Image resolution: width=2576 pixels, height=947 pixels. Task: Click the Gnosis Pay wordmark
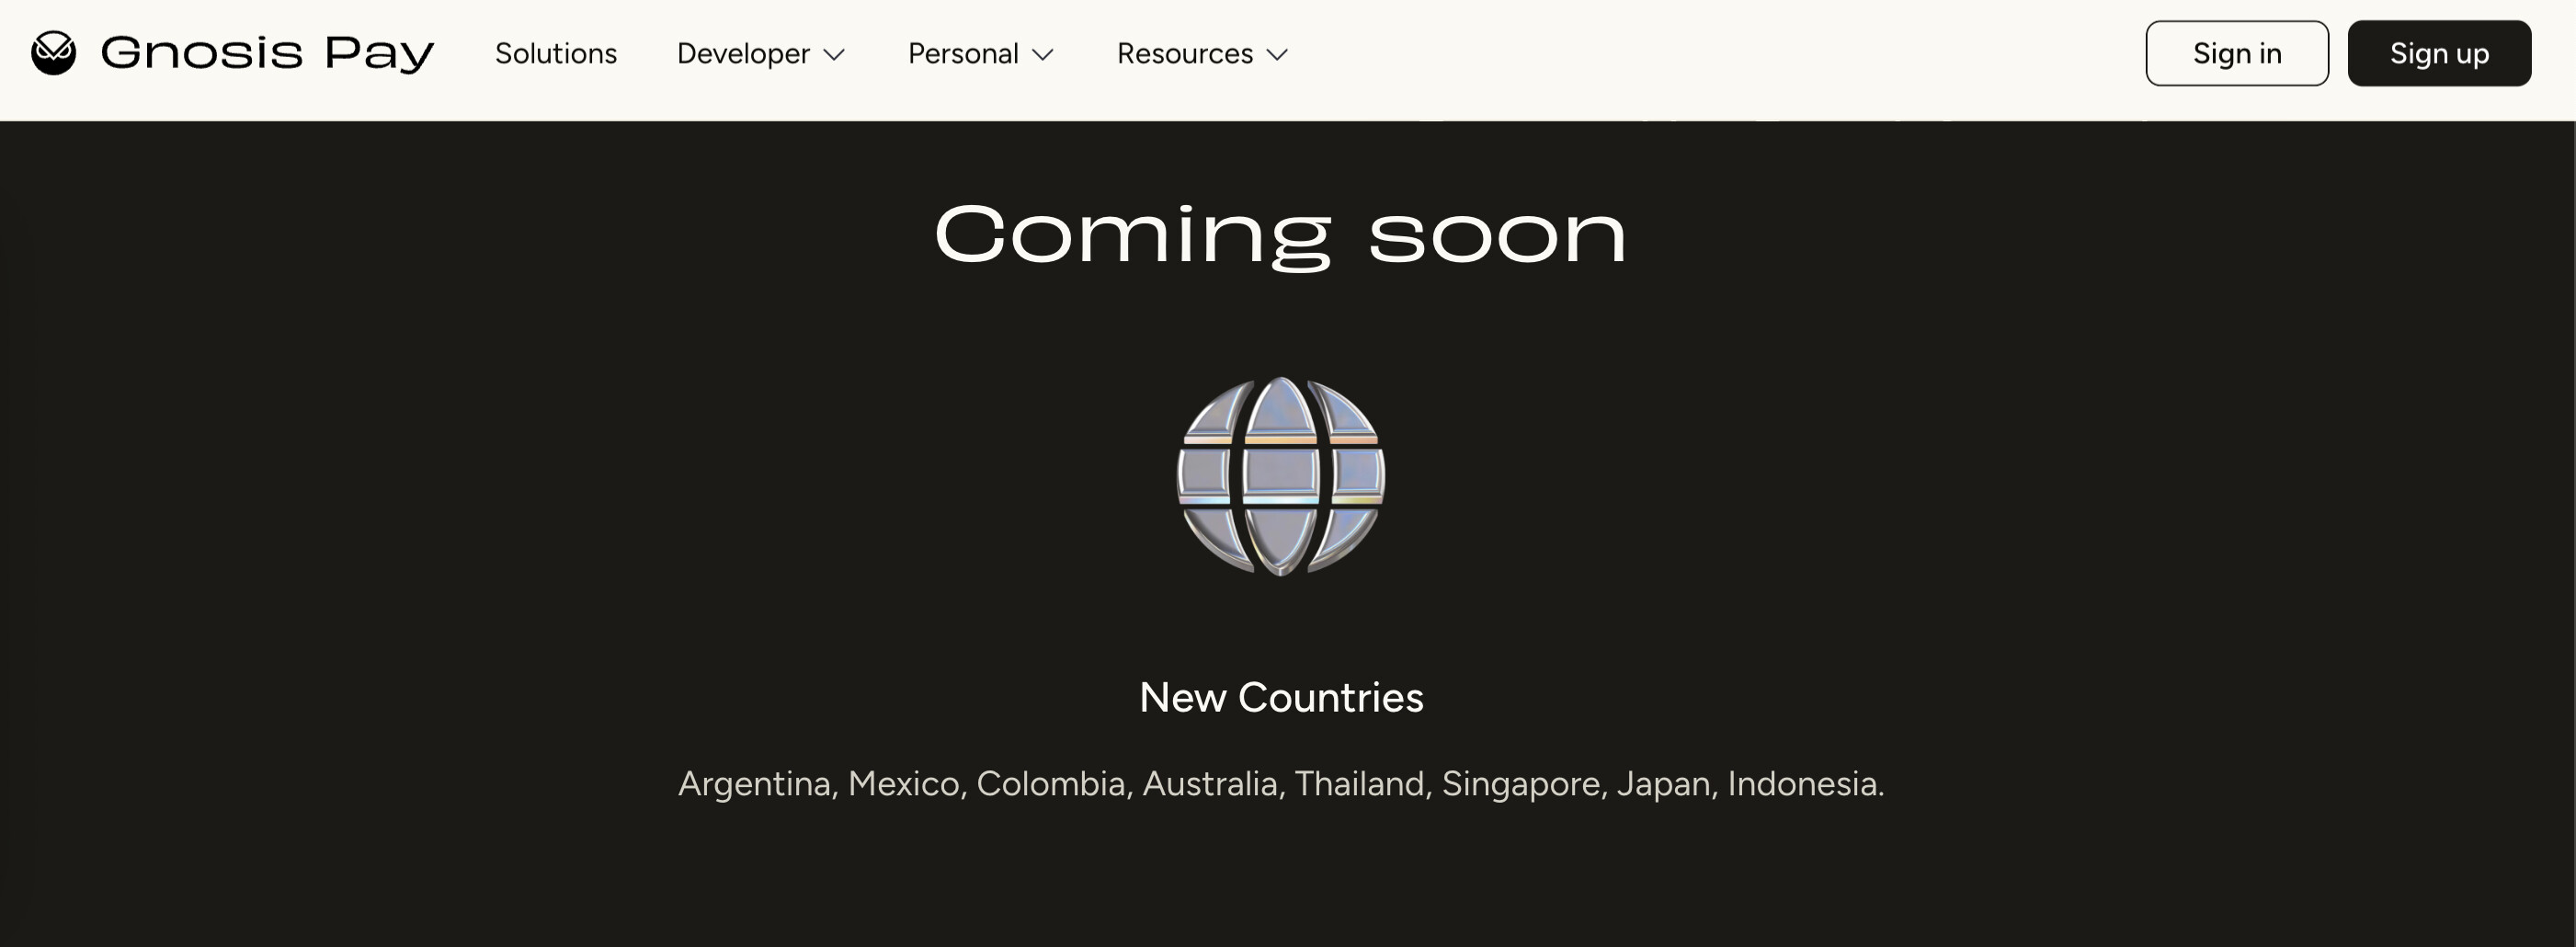267,53
